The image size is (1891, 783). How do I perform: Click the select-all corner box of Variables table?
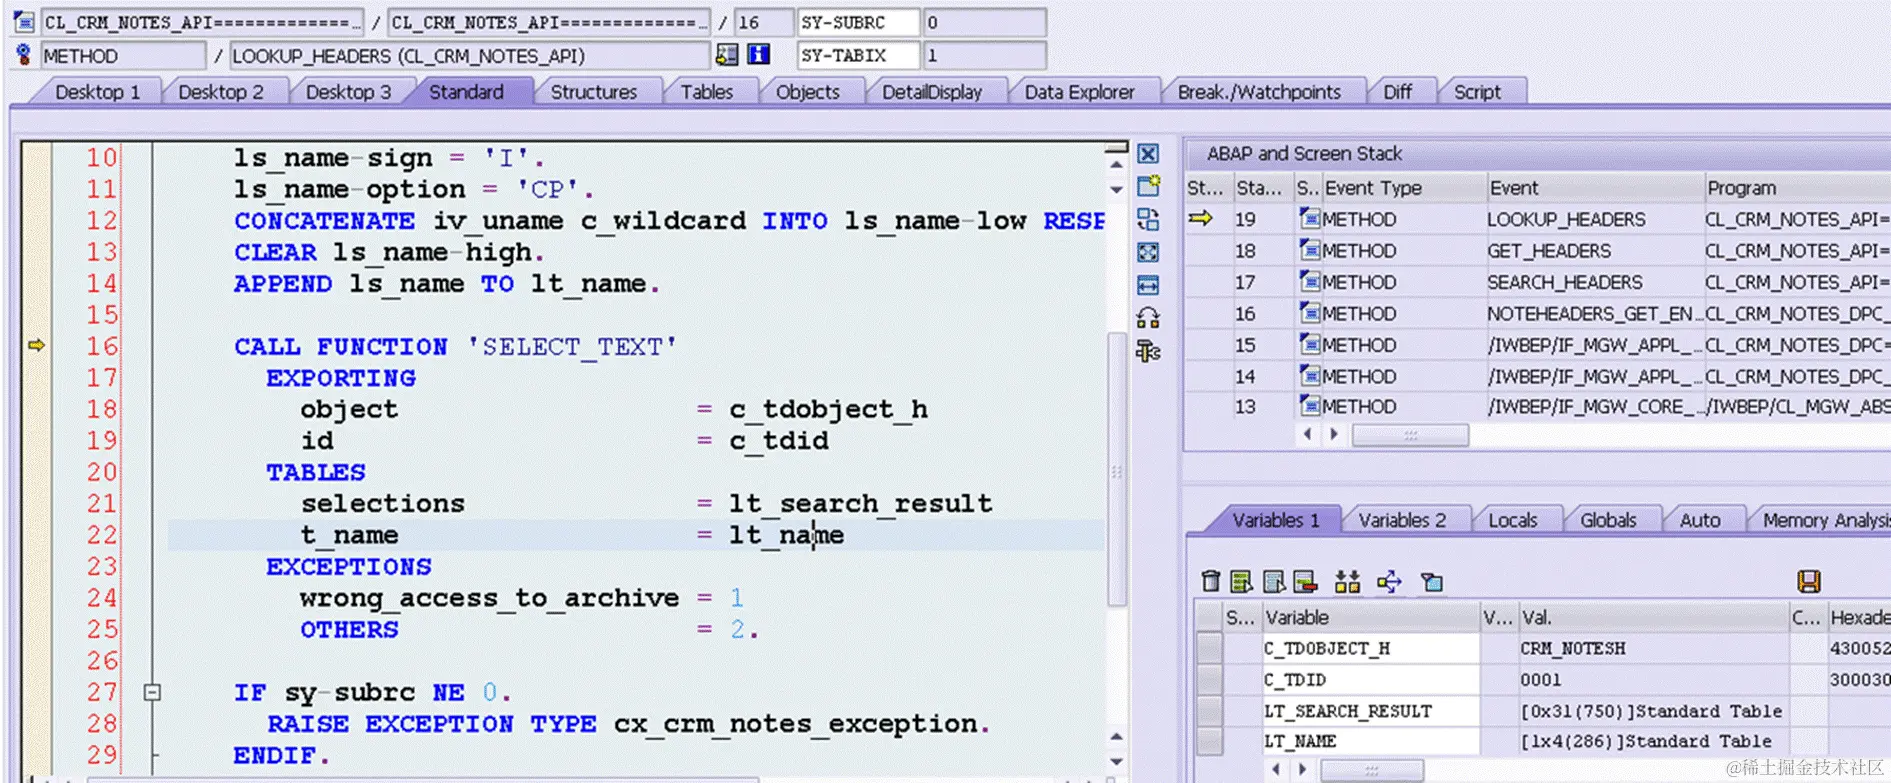click(x=1209, y=617)
